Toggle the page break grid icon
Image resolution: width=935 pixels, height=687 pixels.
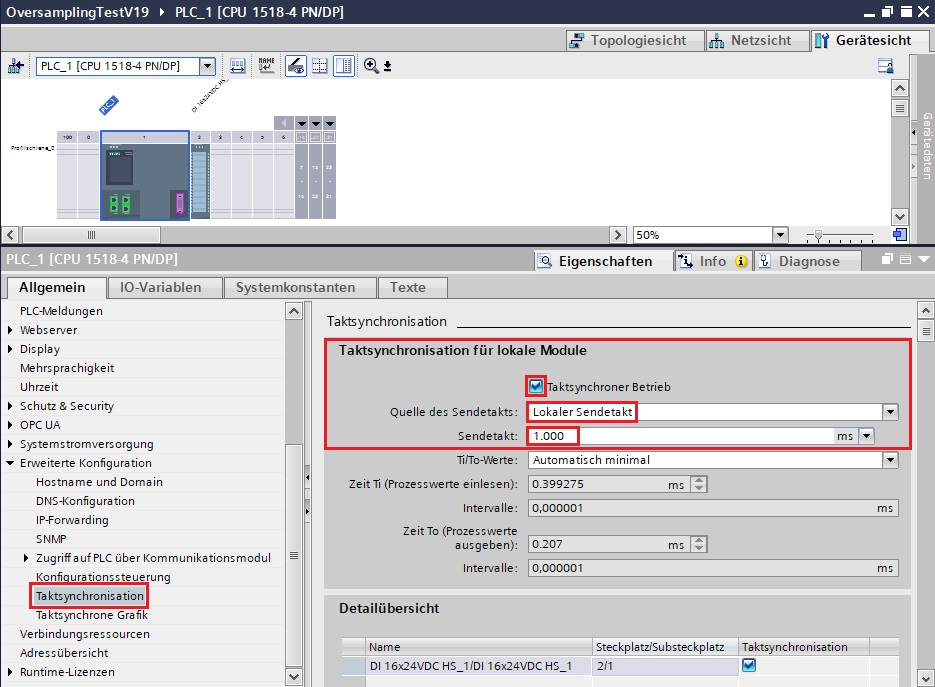pos(320,66)
